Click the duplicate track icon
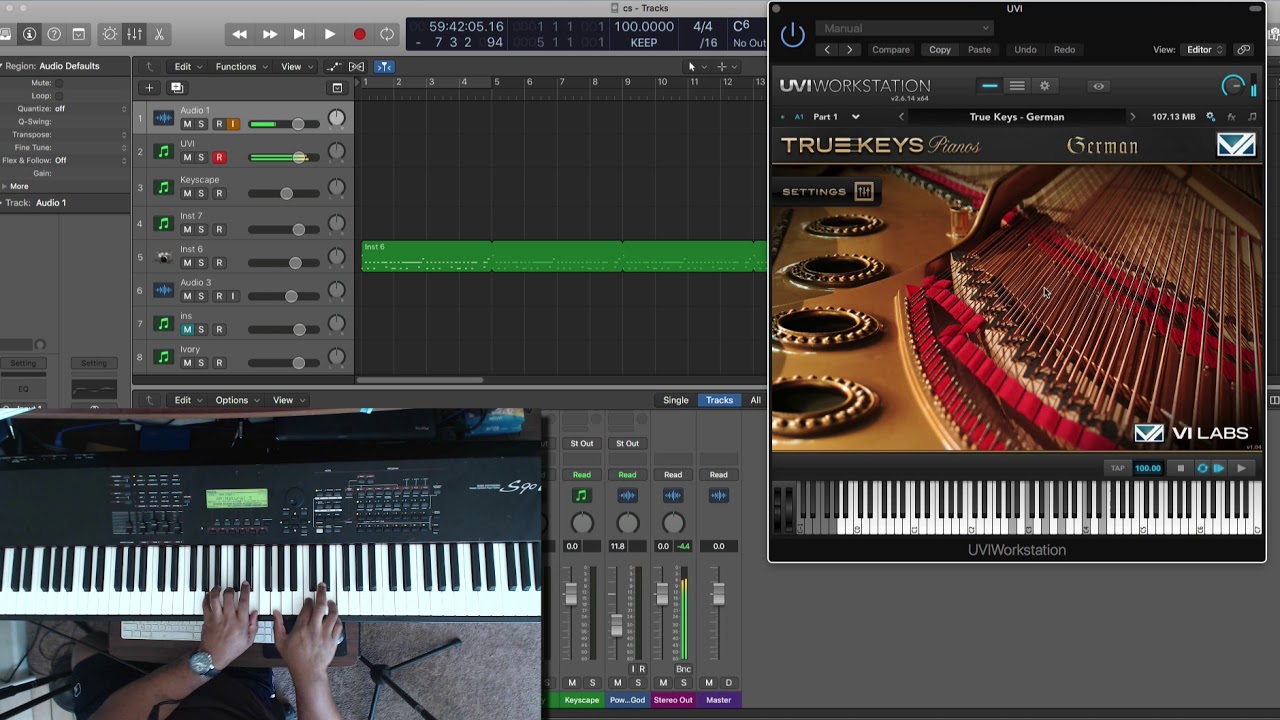 176,87
